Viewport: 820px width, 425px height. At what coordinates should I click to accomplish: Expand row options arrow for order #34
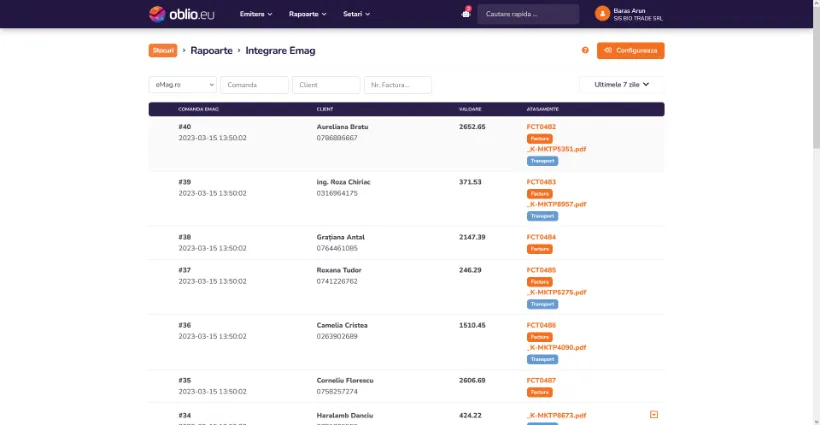[x=654, y=415]
